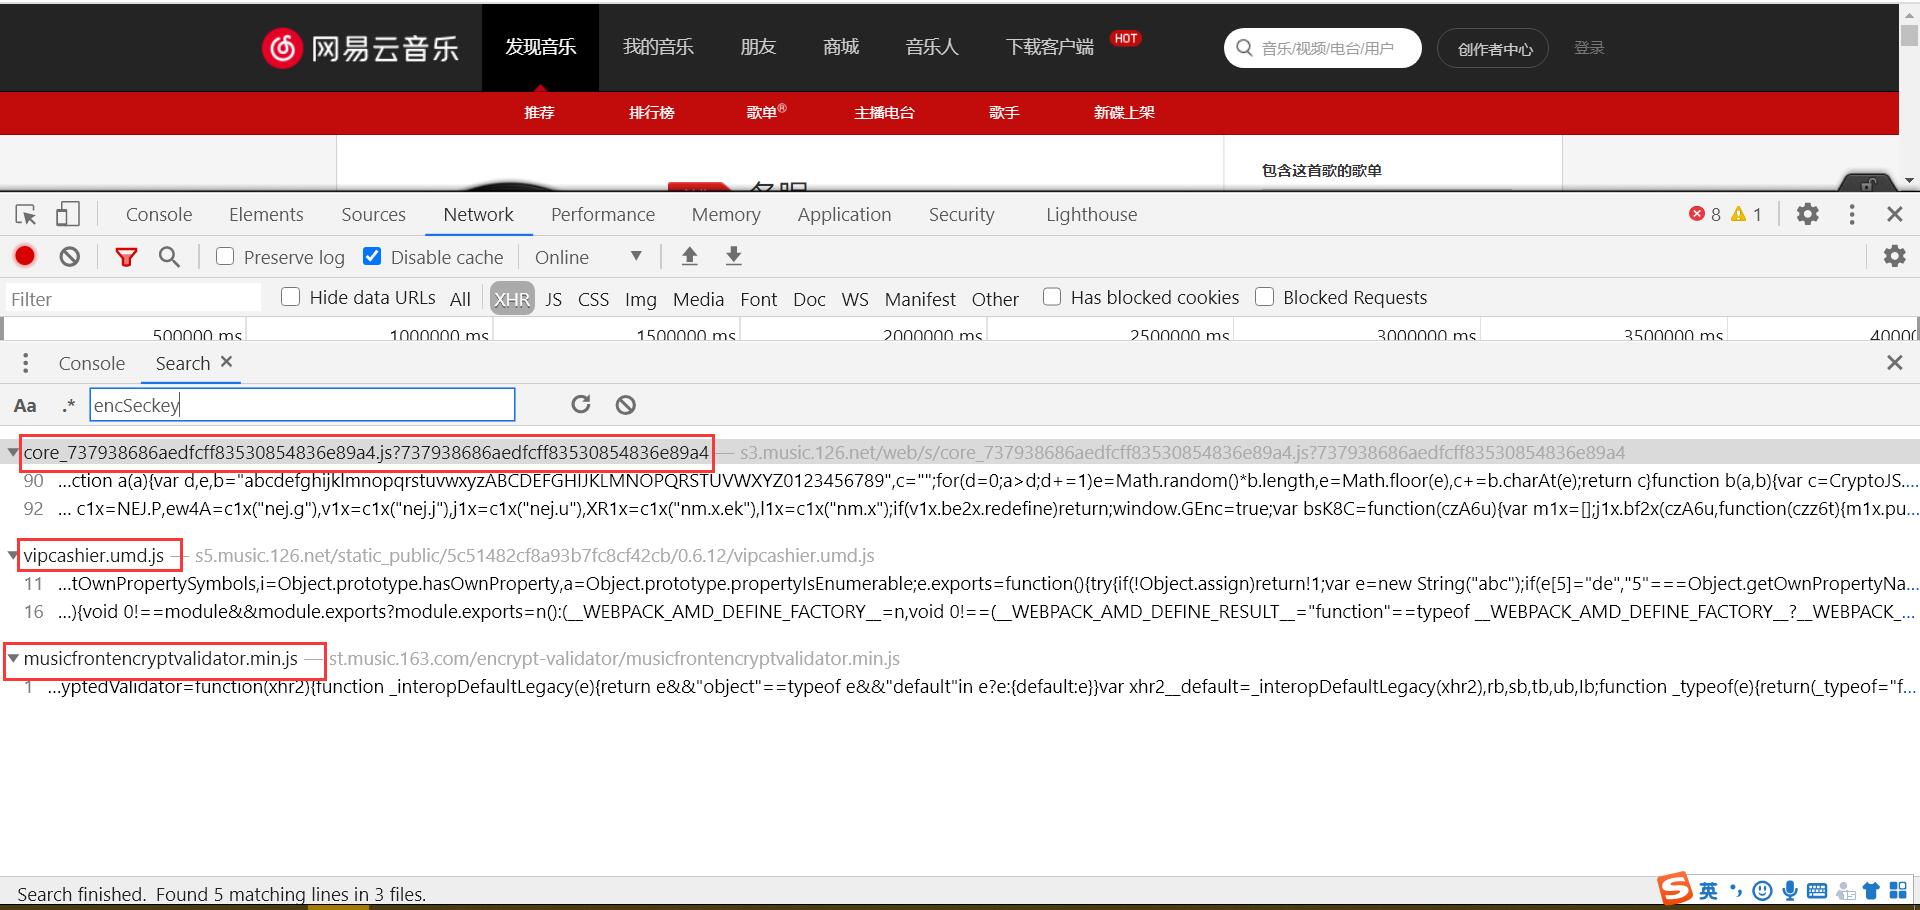Image resolution: width=1920 pixels, height=910 pixels.
Task: Click the NetEase Cloud Music logo
Action: 361,48
